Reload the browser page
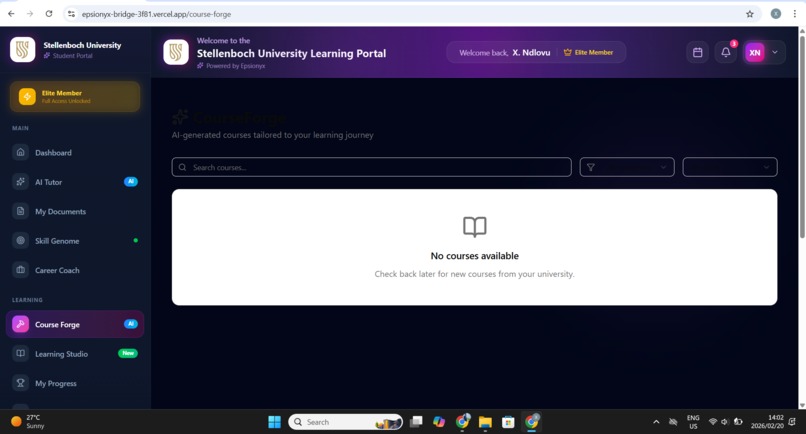The width and height of the screenshot is (806, 434). (x=49, y=14)
